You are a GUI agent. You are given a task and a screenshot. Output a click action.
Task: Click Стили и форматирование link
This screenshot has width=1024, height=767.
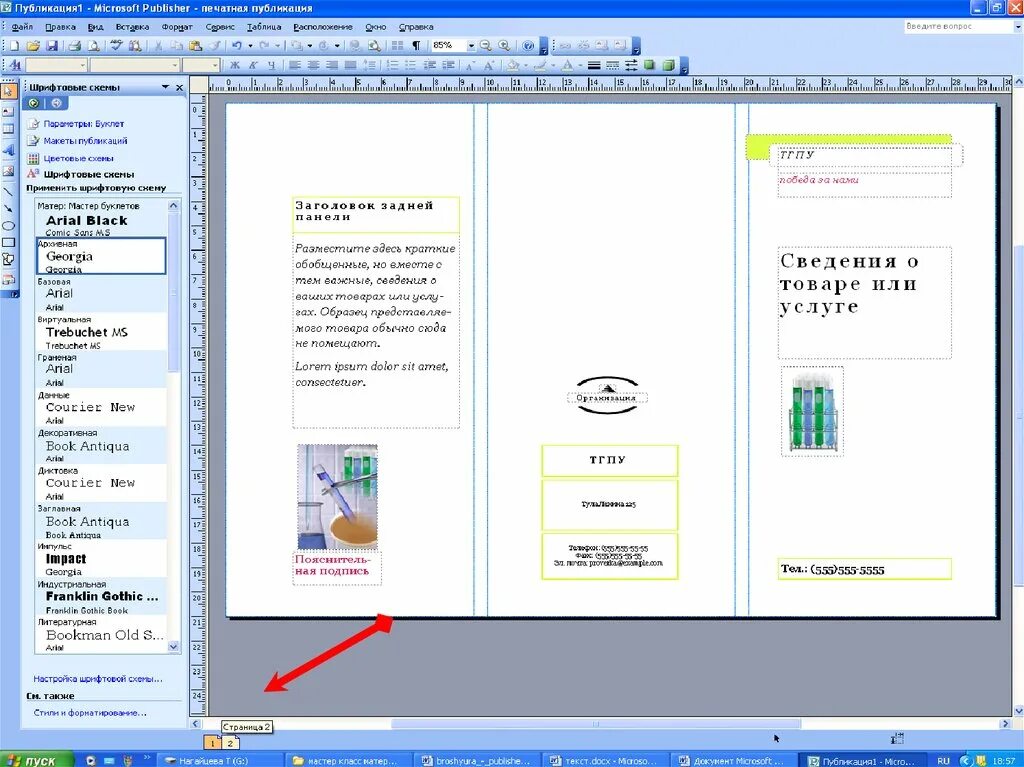pyautogui.click(x=90, y=713)
